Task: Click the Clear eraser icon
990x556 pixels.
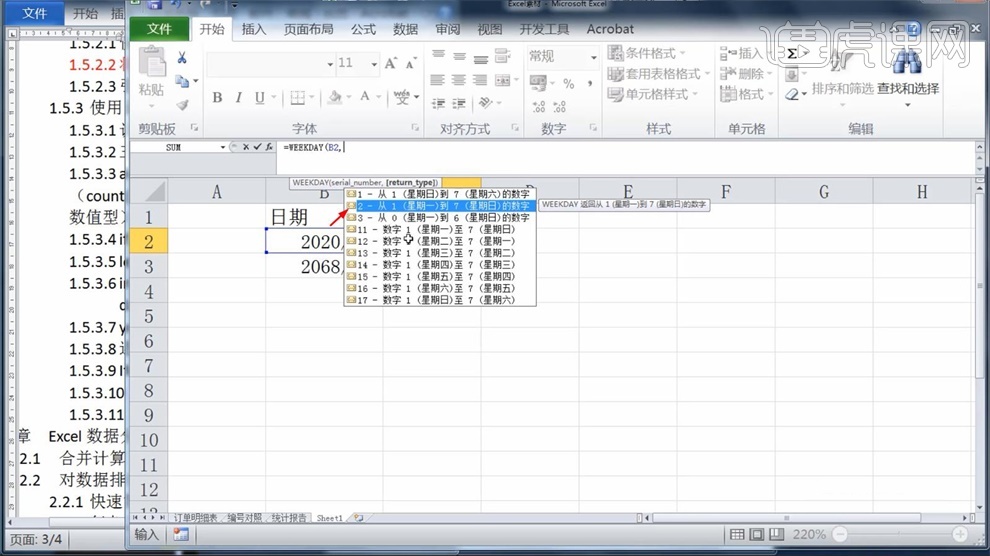Action: pos(792,95)
